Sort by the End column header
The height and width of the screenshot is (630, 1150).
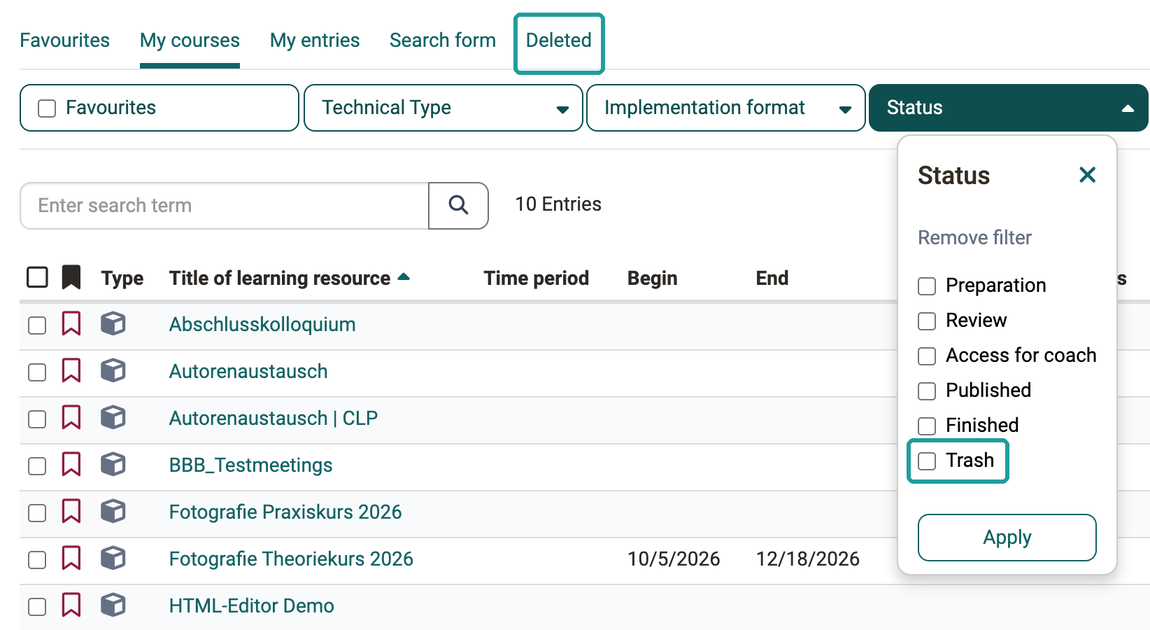pos(772,278)
